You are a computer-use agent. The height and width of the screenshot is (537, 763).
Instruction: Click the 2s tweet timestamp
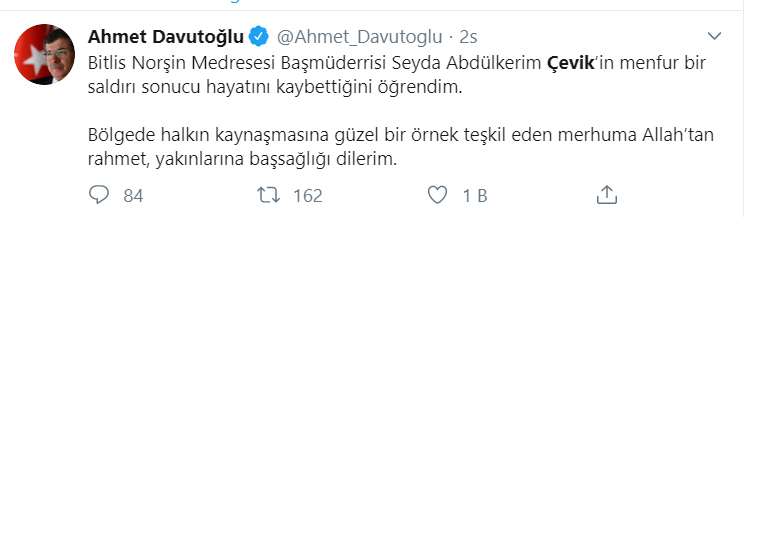pos(469,37)
